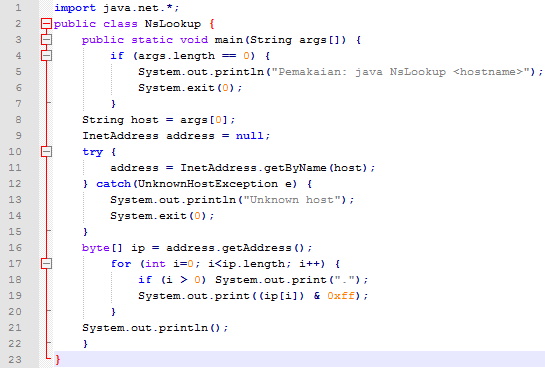Select line number 12 in the margin
The width and height of the screenshot is (545, 368).
tap(15, 183)
